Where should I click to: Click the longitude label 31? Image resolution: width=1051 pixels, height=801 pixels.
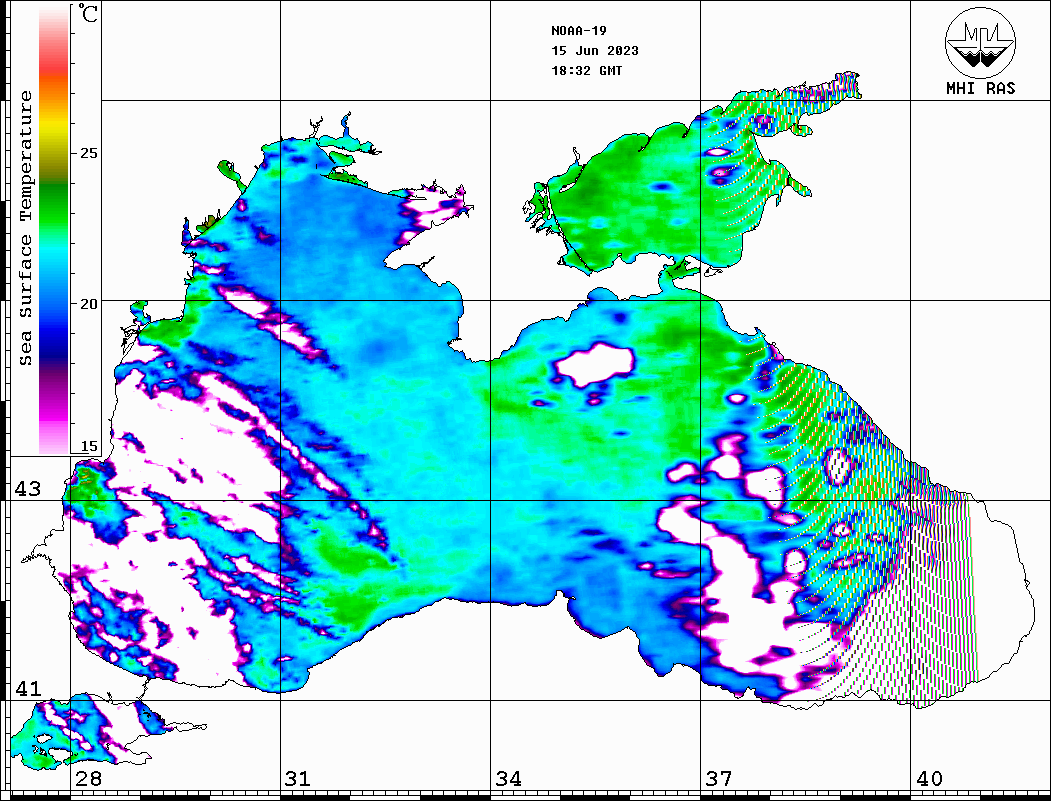pos(298,778)
